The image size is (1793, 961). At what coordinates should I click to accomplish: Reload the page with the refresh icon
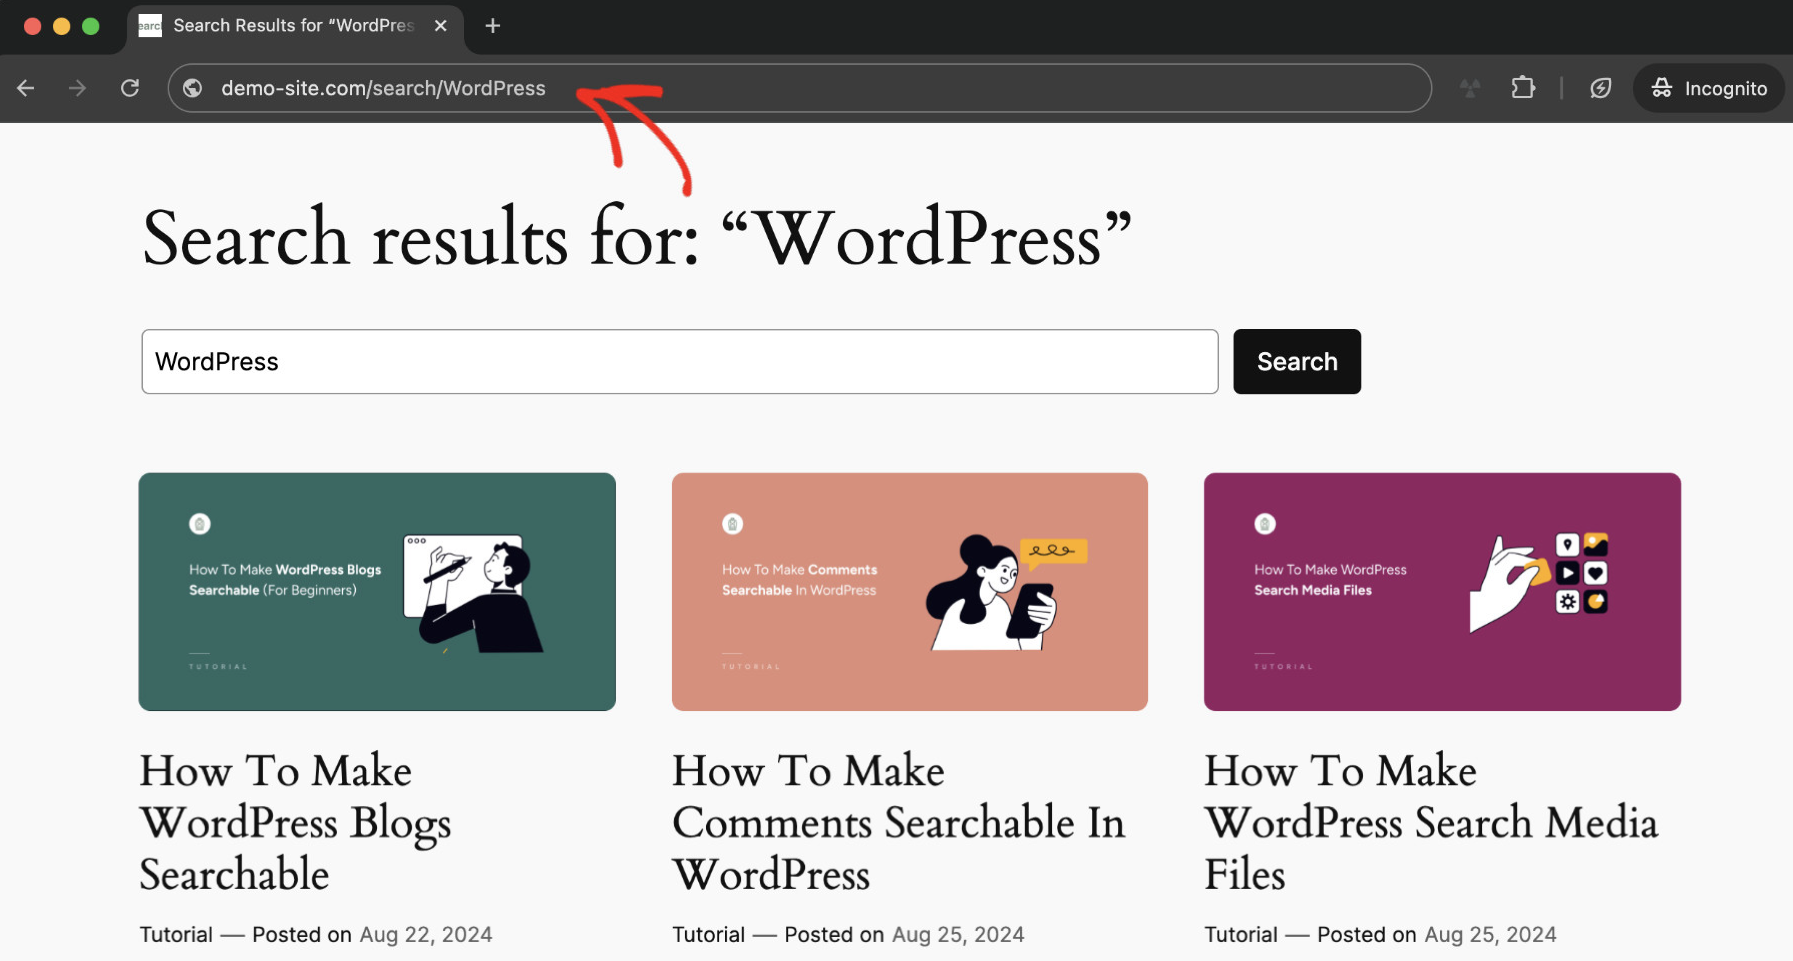130,88
